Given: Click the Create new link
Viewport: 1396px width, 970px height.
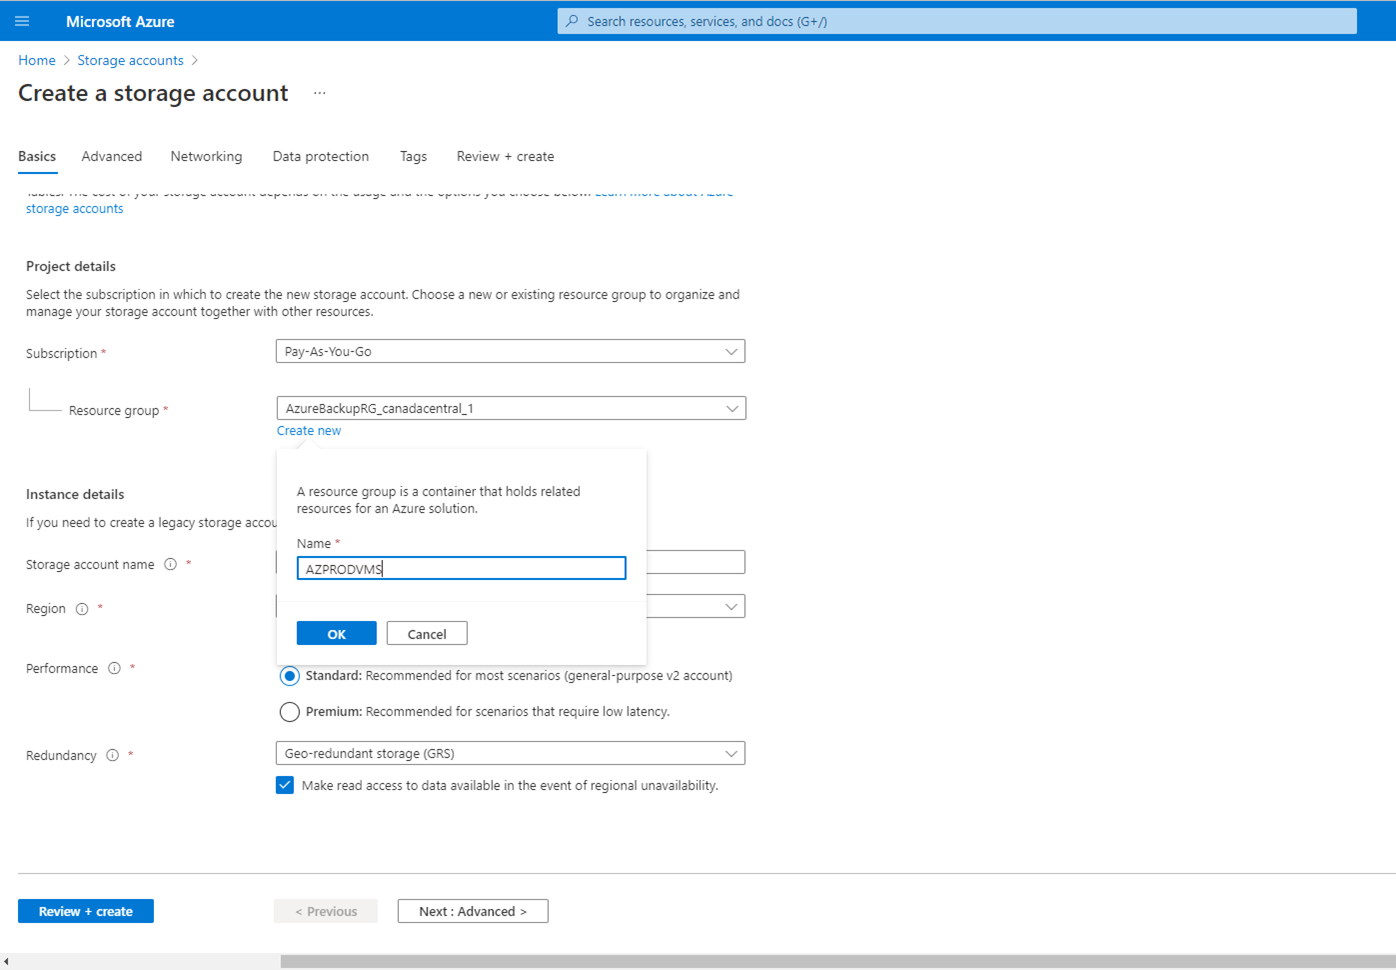Looking at the screenshot, I should 309,431.
